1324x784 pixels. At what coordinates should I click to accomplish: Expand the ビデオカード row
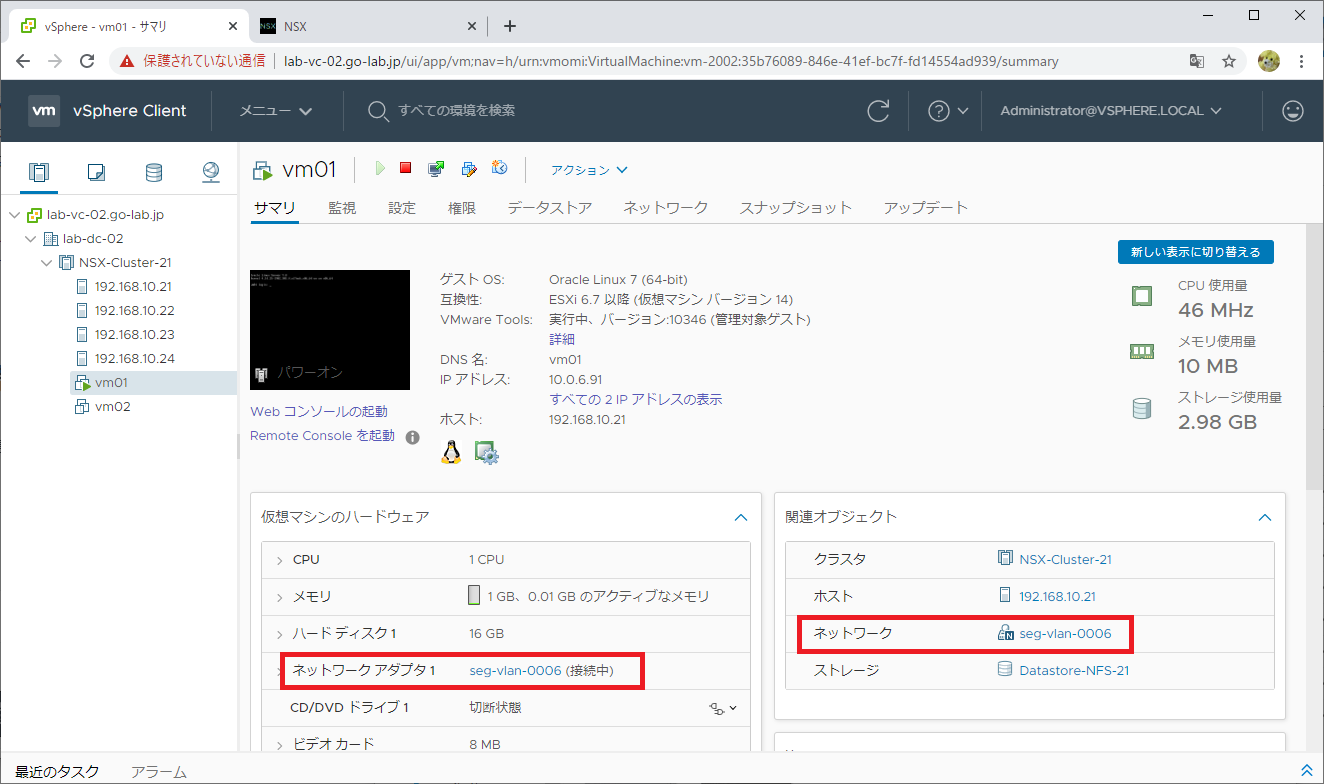click(279, 745)
